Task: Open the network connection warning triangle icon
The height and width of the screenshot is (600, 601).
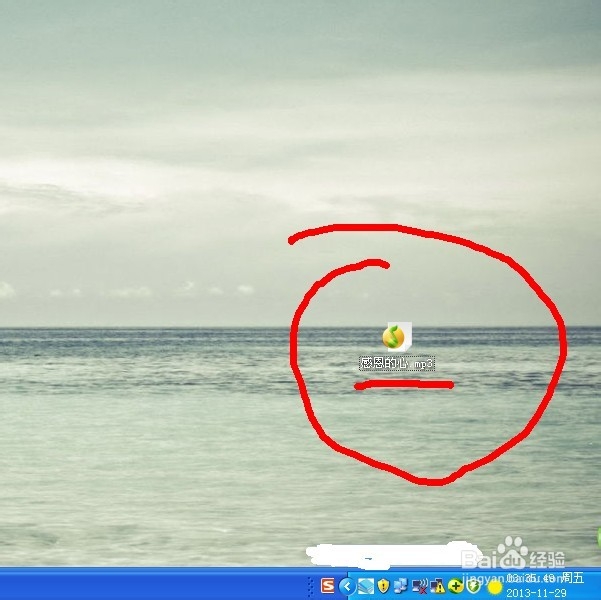Action: point(437,586)
